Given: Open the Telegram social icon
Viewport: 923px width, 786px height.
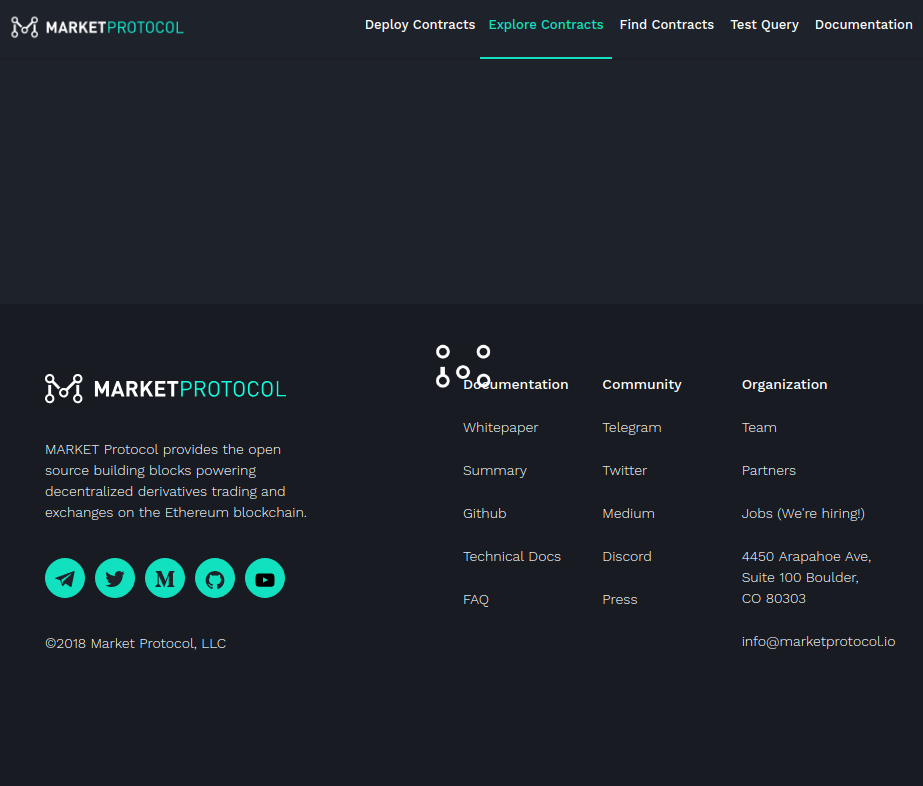Looking at the screenshot, I should [65, 578].
